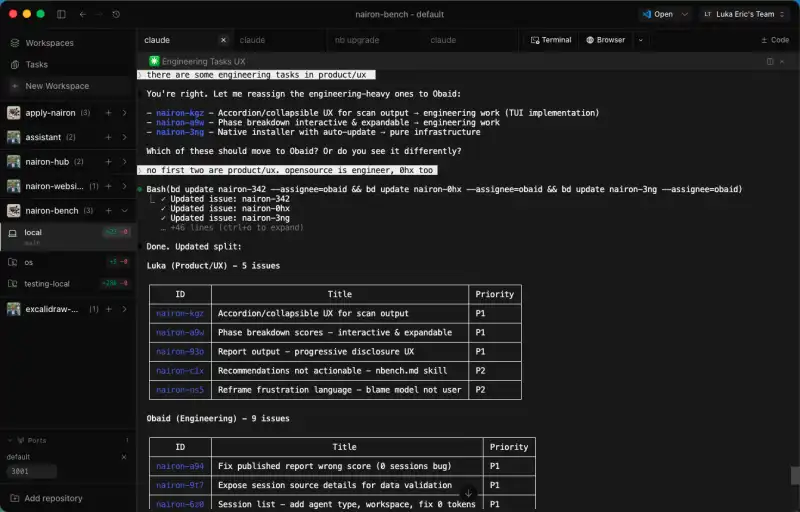Open the Browser pane

click(606, 40)
